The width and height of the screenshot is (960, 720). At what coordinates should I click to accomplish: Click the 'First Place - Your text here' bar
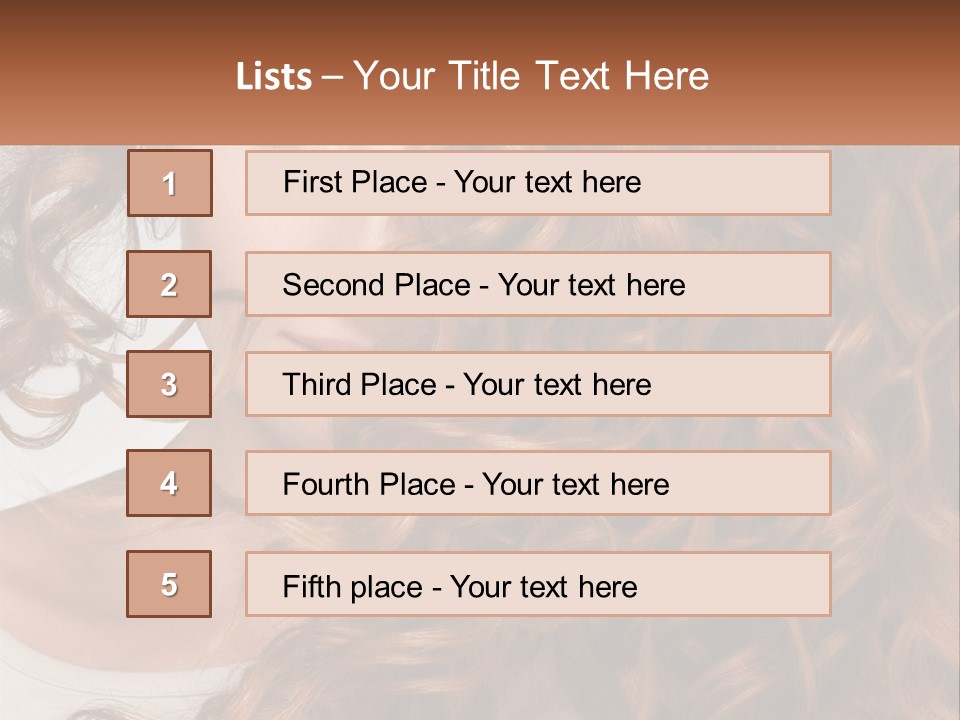tap(538, 183)
